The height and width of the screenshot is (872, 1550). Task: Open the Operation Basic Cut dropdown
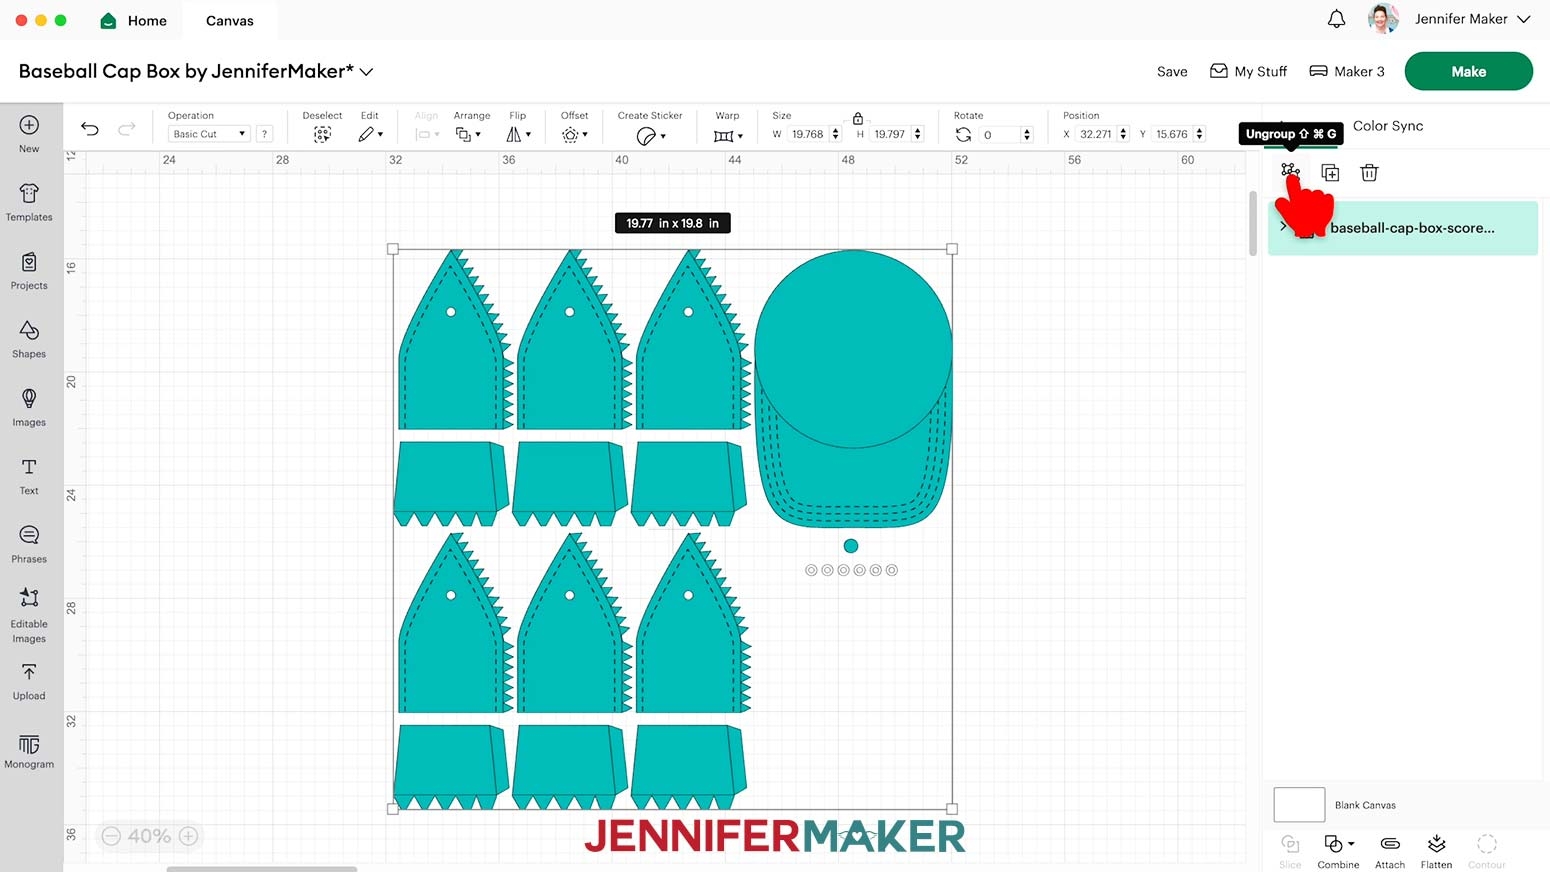point(207,133)
